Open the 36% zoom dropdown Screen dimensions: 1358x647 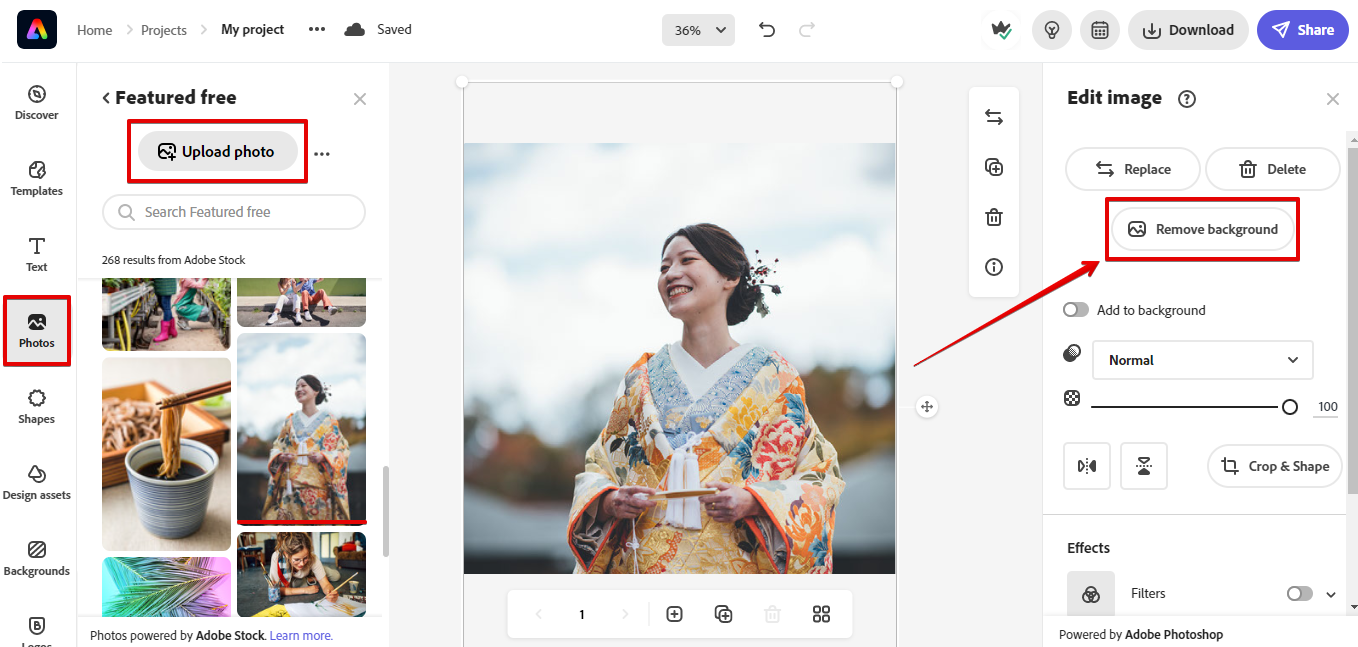point(698,30)
